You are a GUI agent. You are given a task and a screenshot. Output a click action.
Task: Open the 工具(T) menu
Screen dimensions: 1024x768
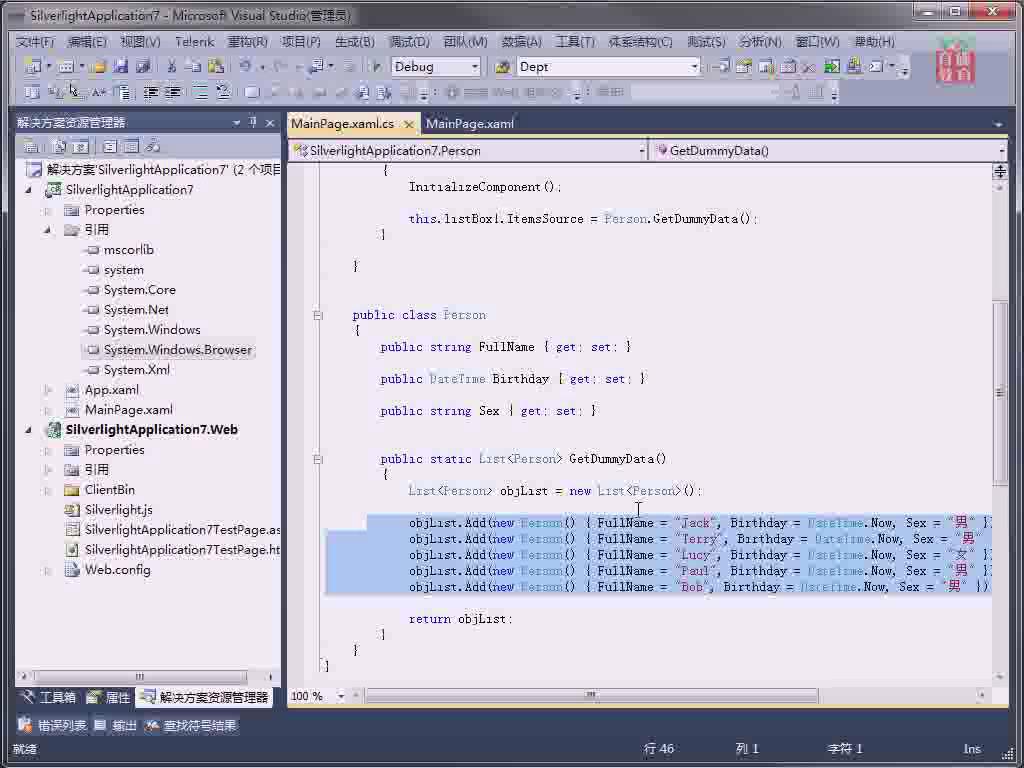[575, 42]
